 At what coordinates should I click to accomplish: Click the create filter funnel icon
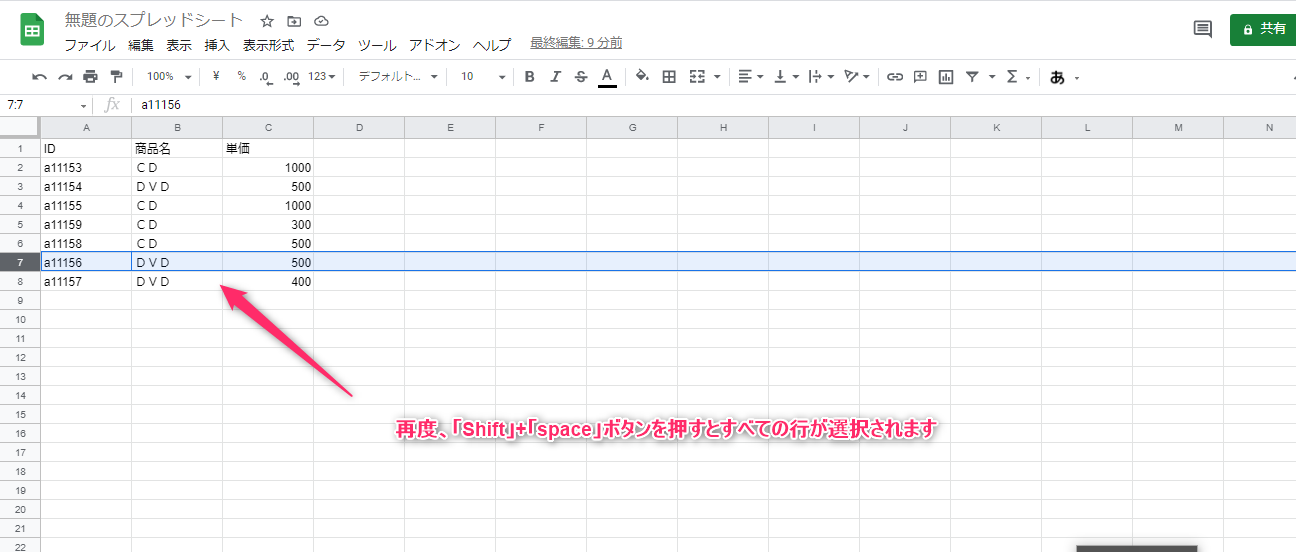point(972,77)
